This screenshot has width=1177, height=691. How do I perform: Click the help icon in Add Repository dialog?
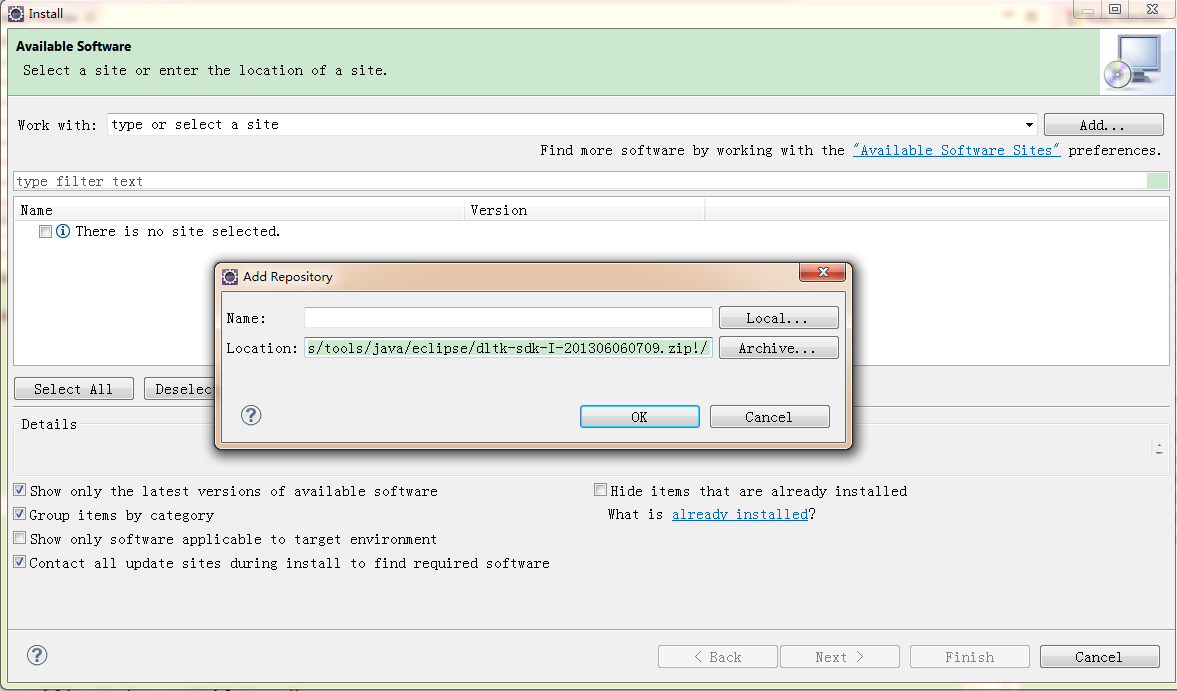pyautogui.click(x=251, y=415)
